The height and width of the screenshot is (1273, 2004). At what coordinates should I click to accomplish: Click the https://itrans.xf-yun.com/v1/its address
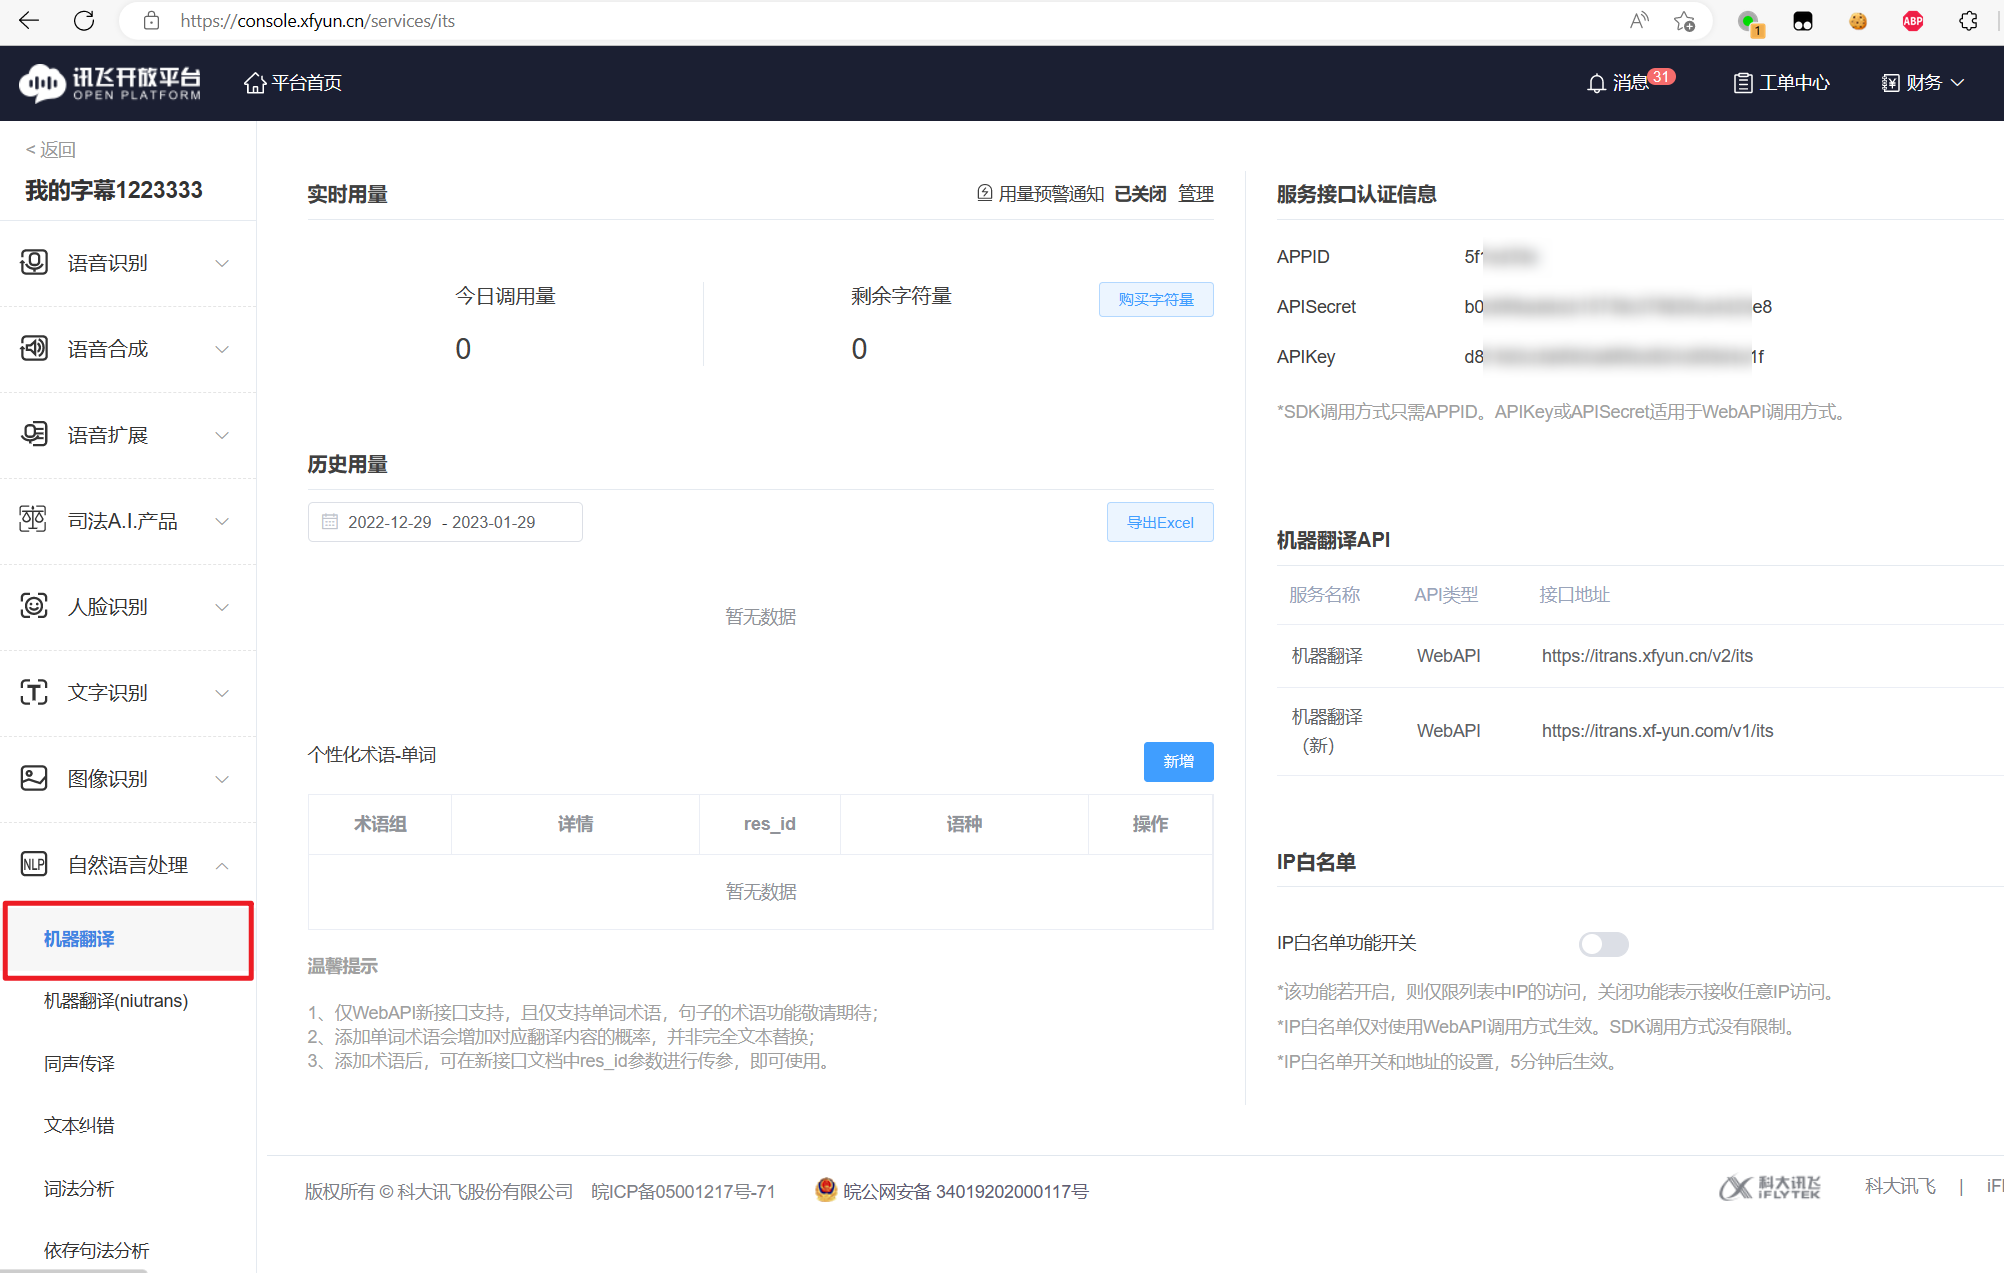1657,731
